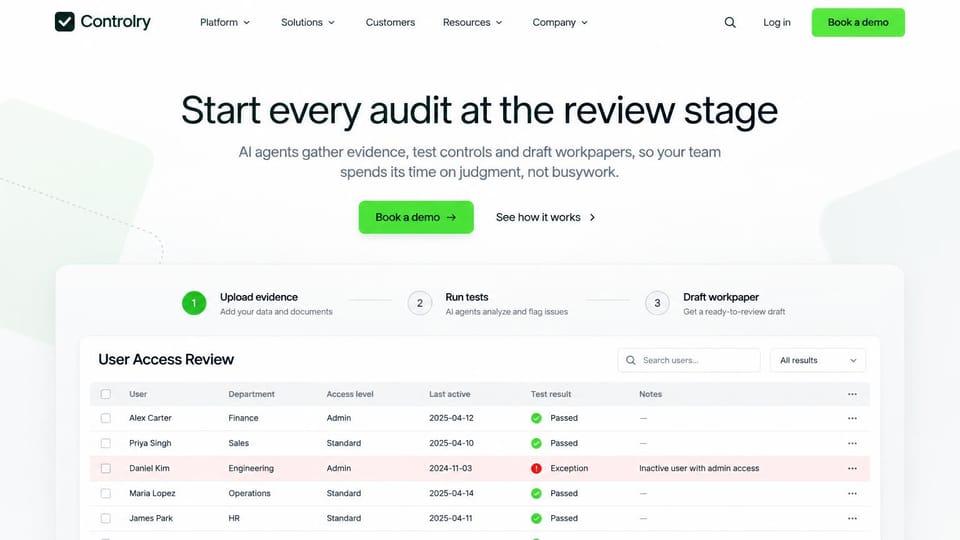Open the All results filter dropdown

818,361
